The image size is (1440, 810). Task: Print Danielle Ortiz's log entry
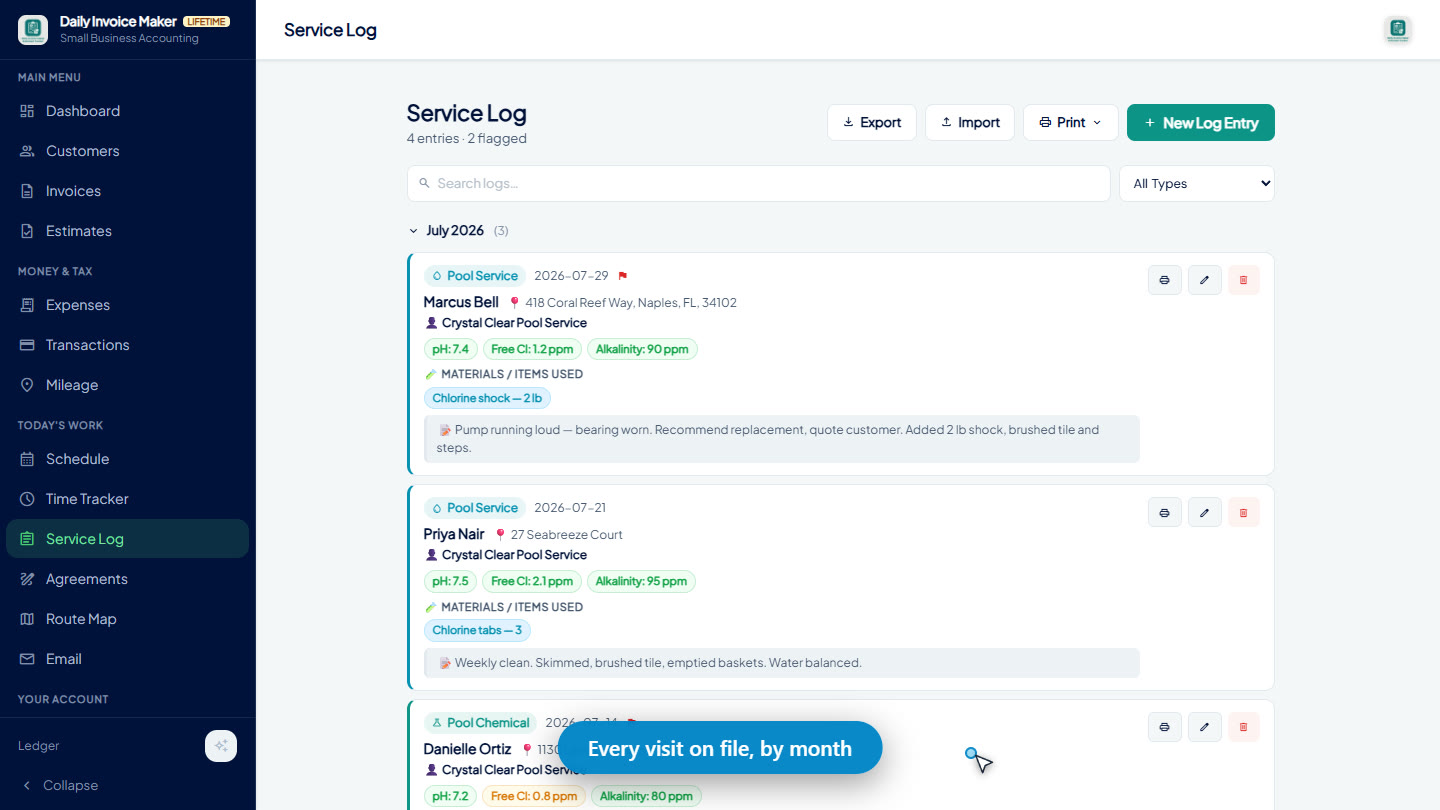[x=1165, y=727]
